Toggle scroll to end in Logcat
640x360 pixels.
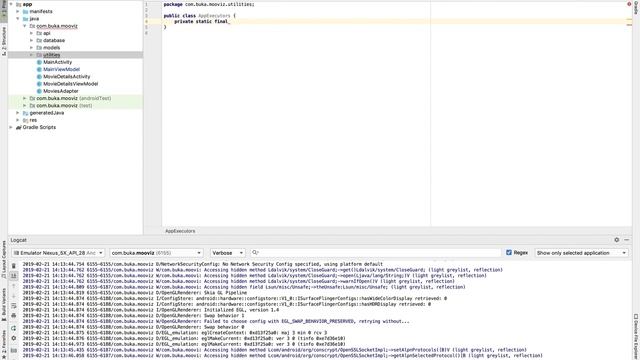(13, 276)
